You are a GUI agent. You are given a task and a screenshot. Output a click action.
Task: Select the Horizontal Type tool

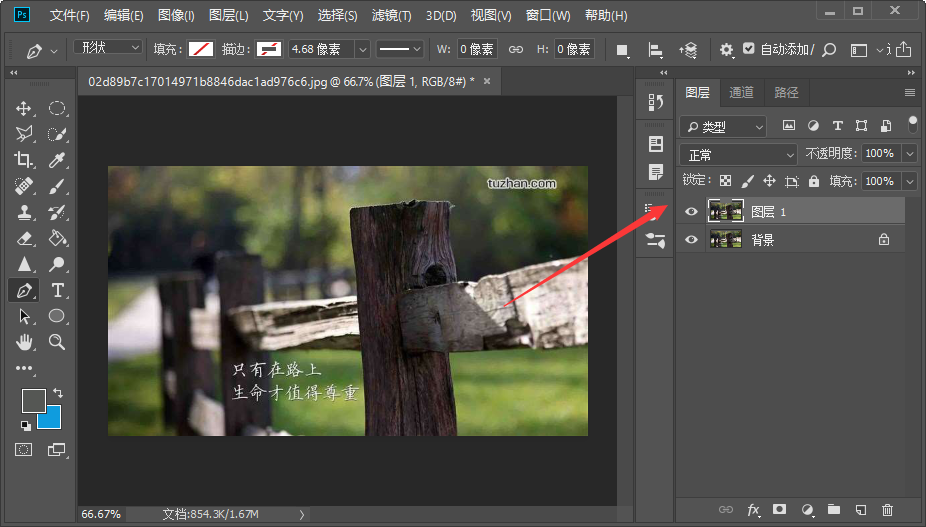click(x=58, y=290)
